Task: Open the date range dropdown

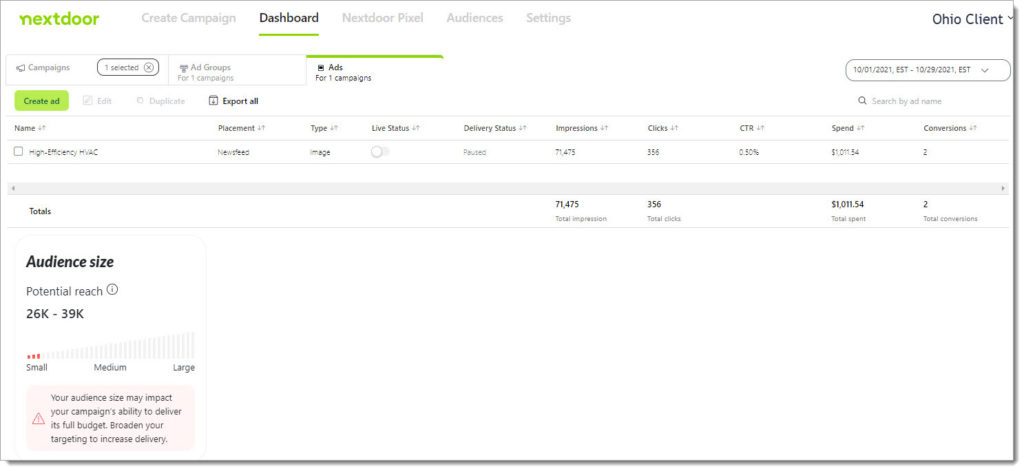Action: [x=927, y=70]
